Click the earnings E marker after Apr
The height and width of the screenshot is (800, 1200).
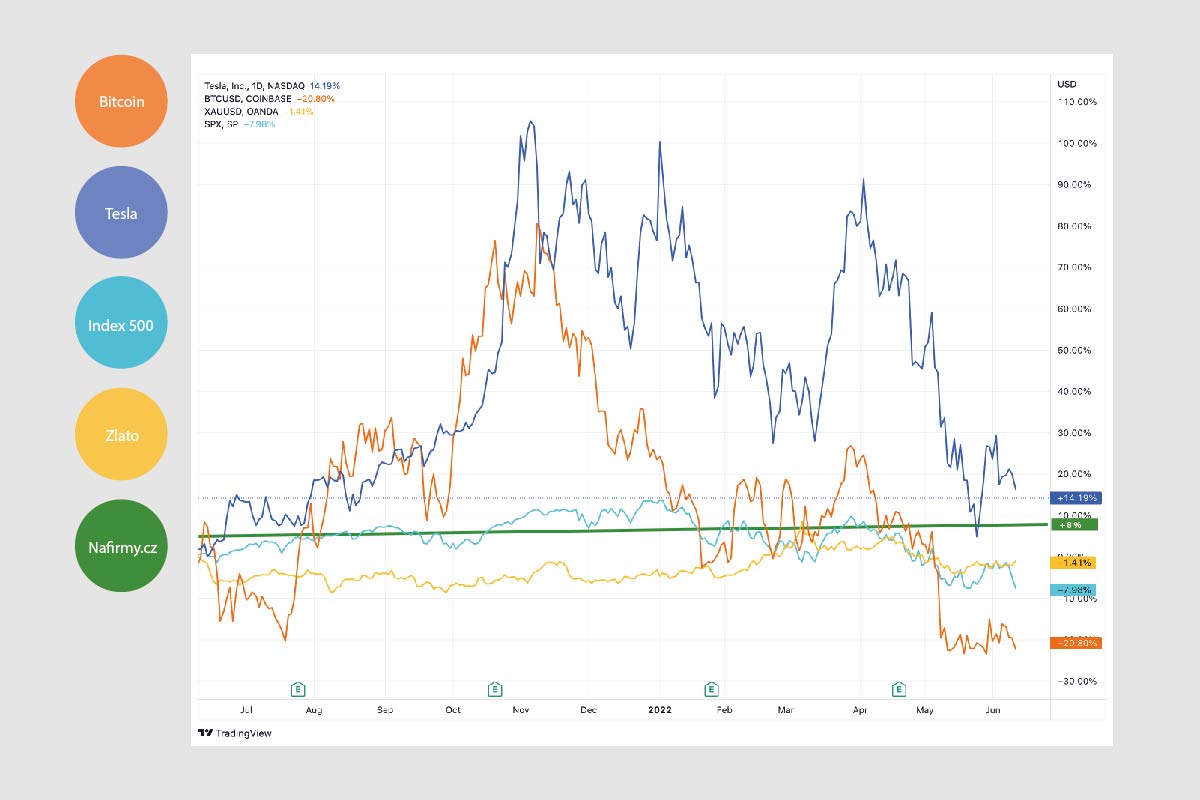tap(899, 688)
